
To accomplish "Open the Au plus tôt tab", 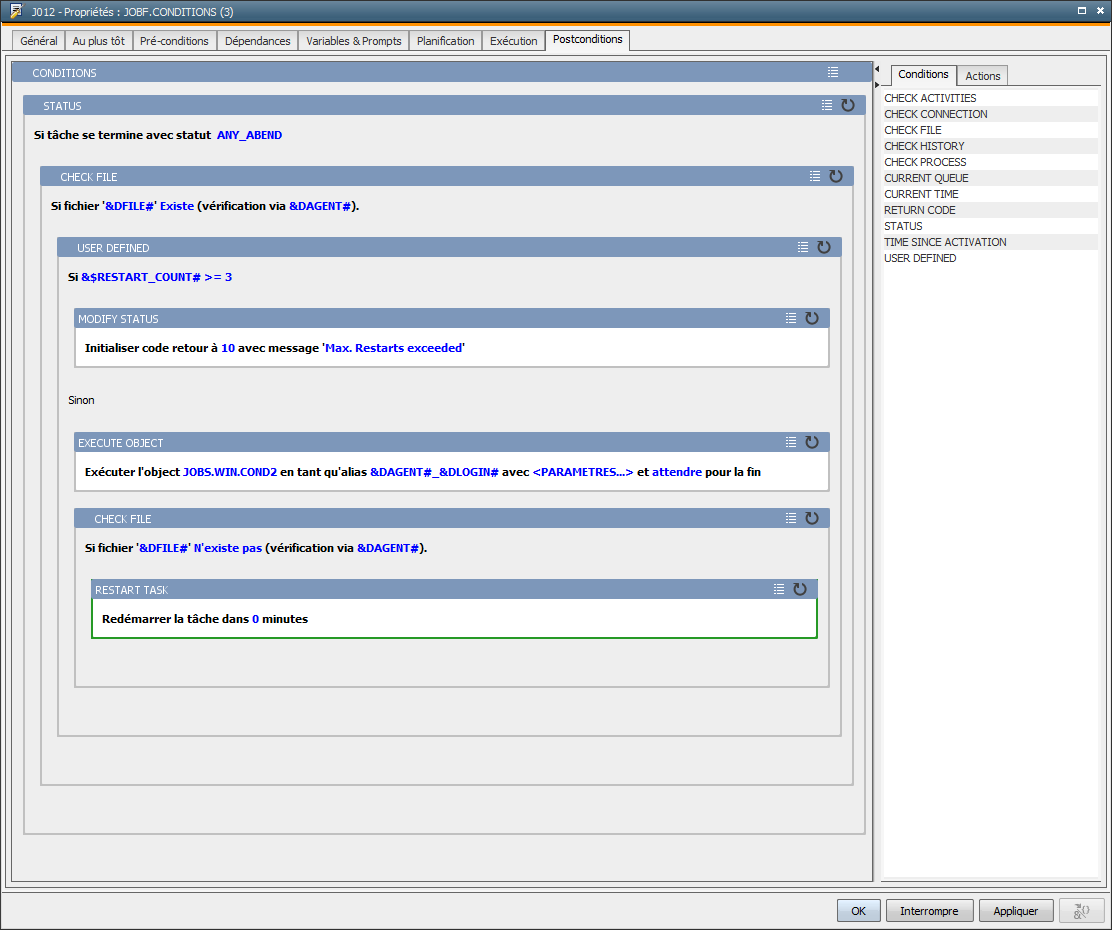I will coord(99,41).
